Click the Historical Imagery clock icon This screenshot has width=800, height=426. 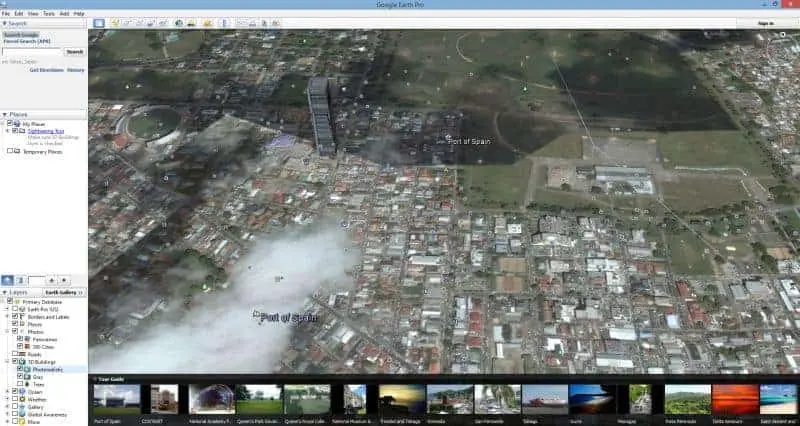pyautogui.click(x=178, y=22)
